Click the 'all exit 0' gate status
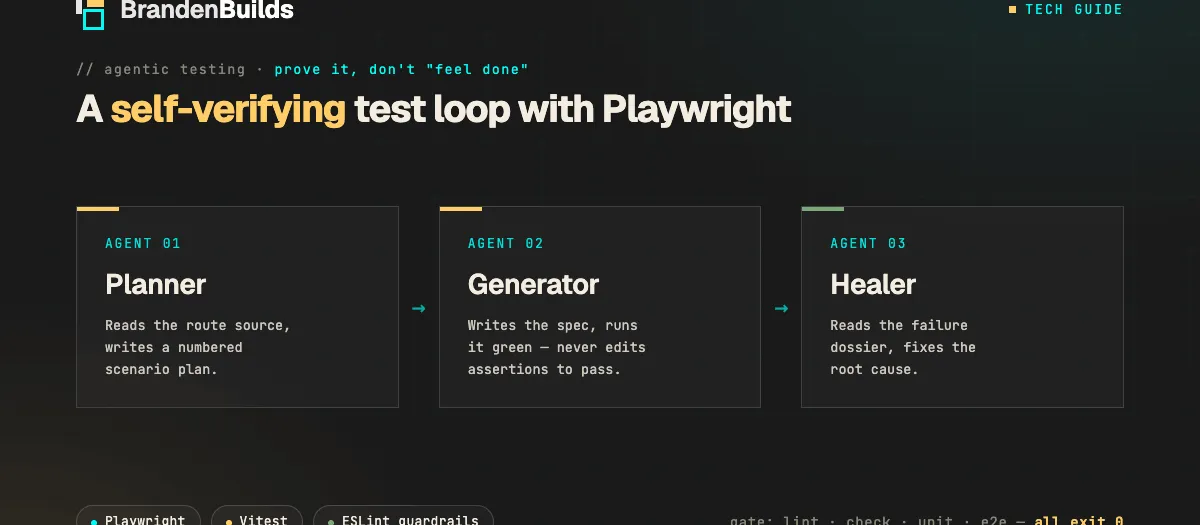This screenshot has width=1200, height=525. point(1079,520)
